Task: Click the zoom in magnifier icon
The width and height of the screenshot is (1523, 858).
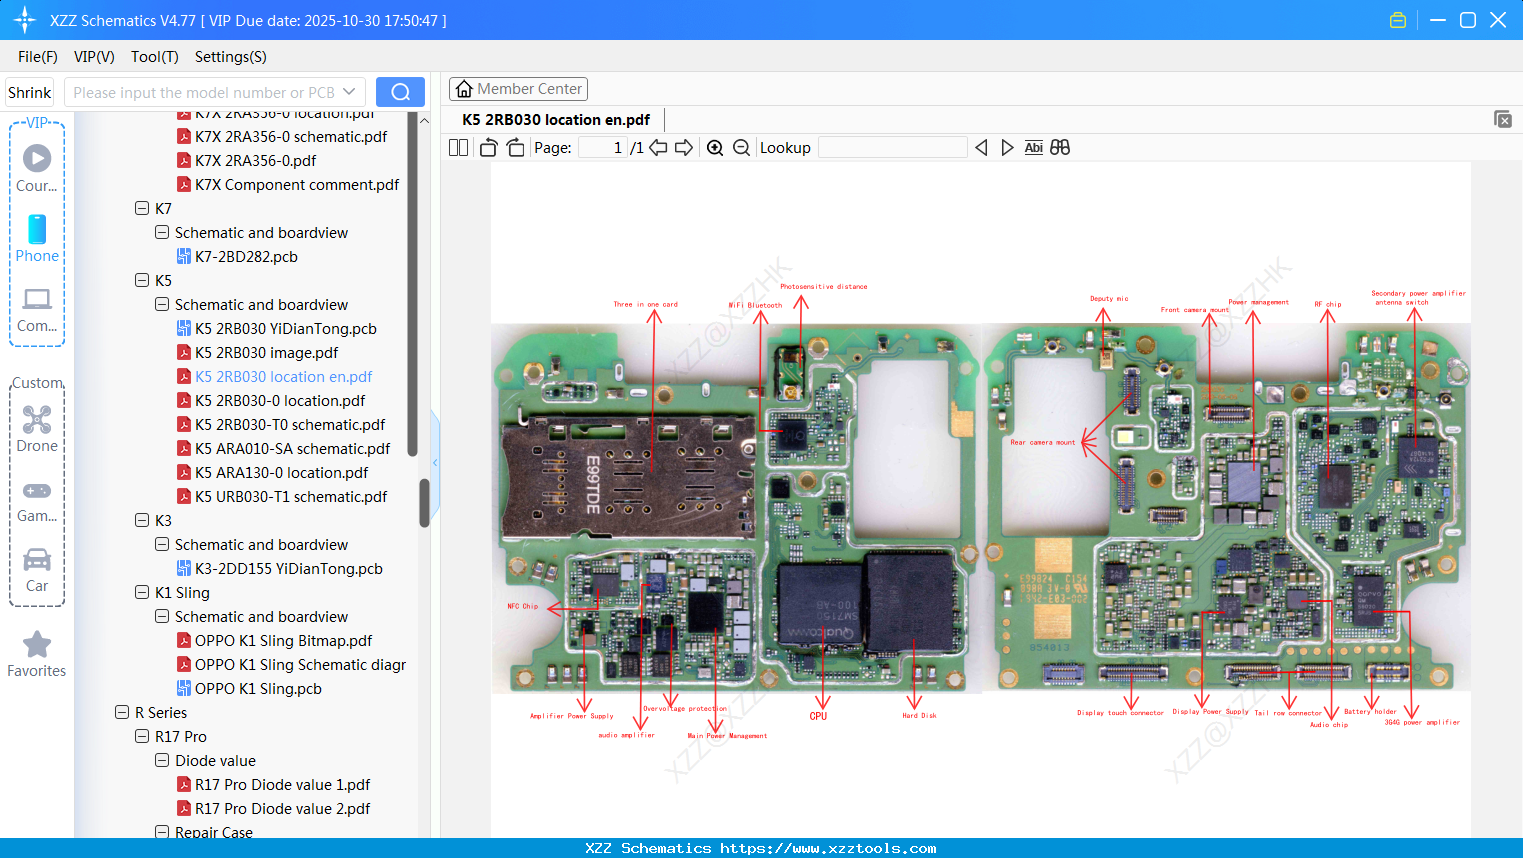Action: tap(715, 148)
